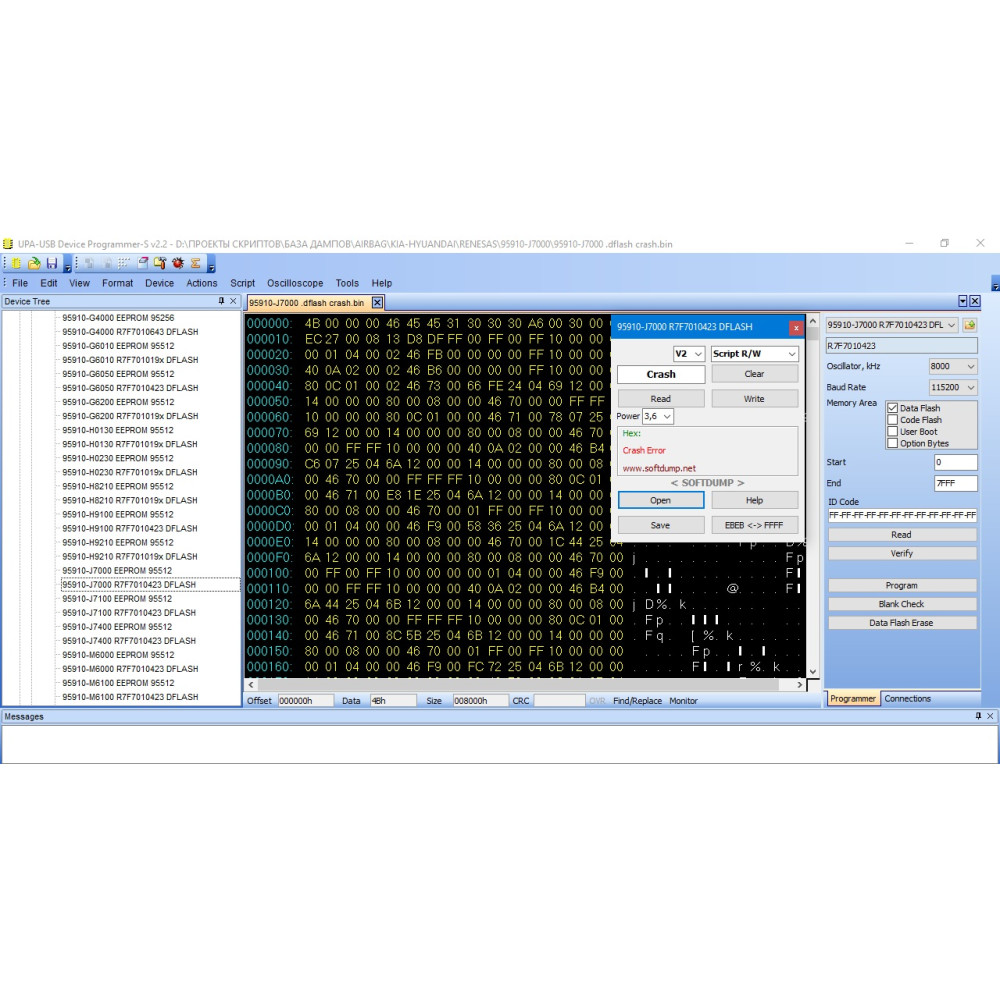Click the red bug debug icon
1000x1000 pixels.
click(178, 263)
